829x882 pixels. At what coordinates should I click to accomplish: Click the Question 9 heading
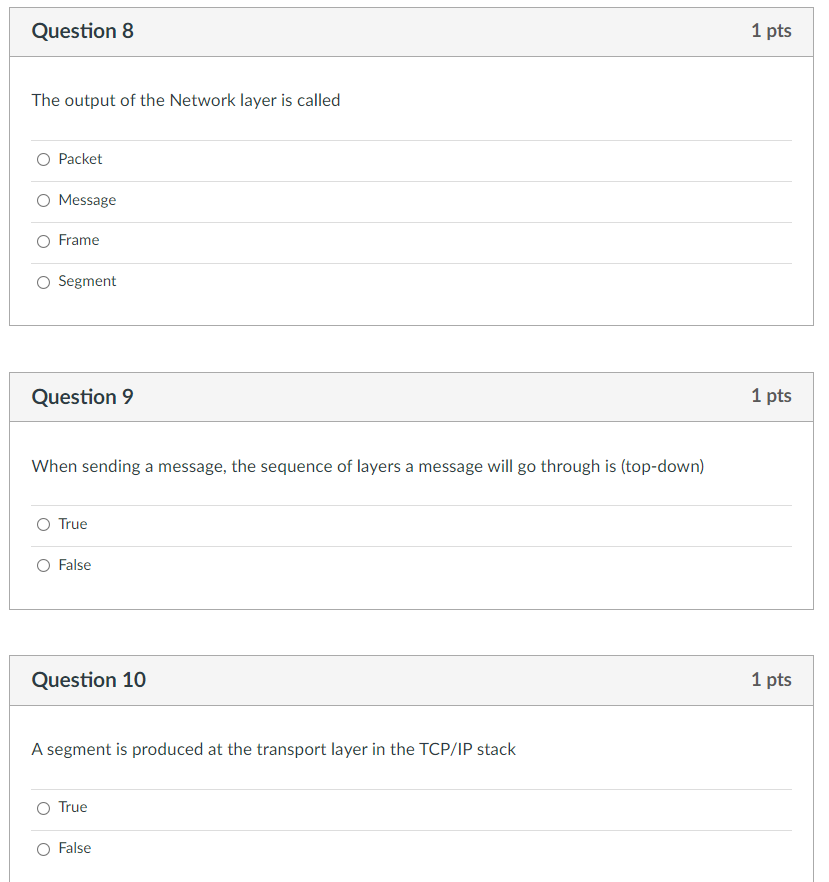coord(82,397)
